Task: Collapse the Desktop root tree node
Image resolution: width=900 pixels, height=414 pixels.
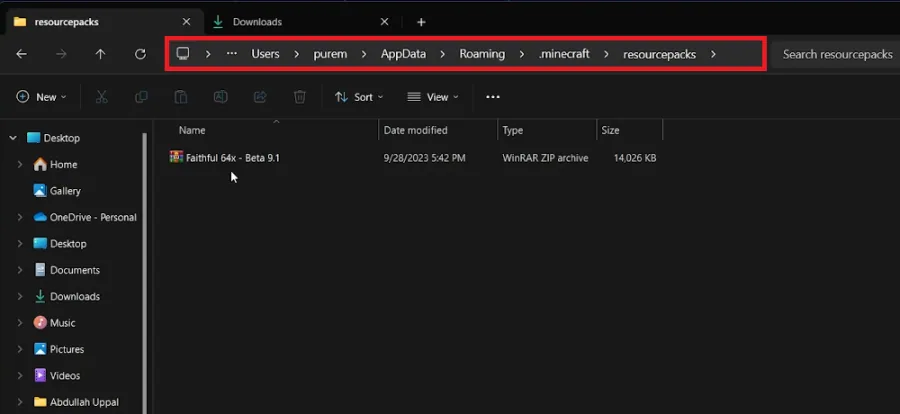Action: pos(13,138)
